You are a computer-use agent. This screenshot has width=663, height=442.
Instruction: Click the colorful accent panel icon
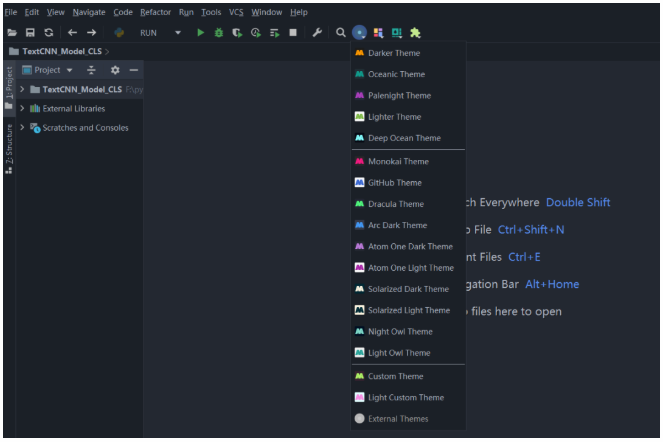click(378, 33)
